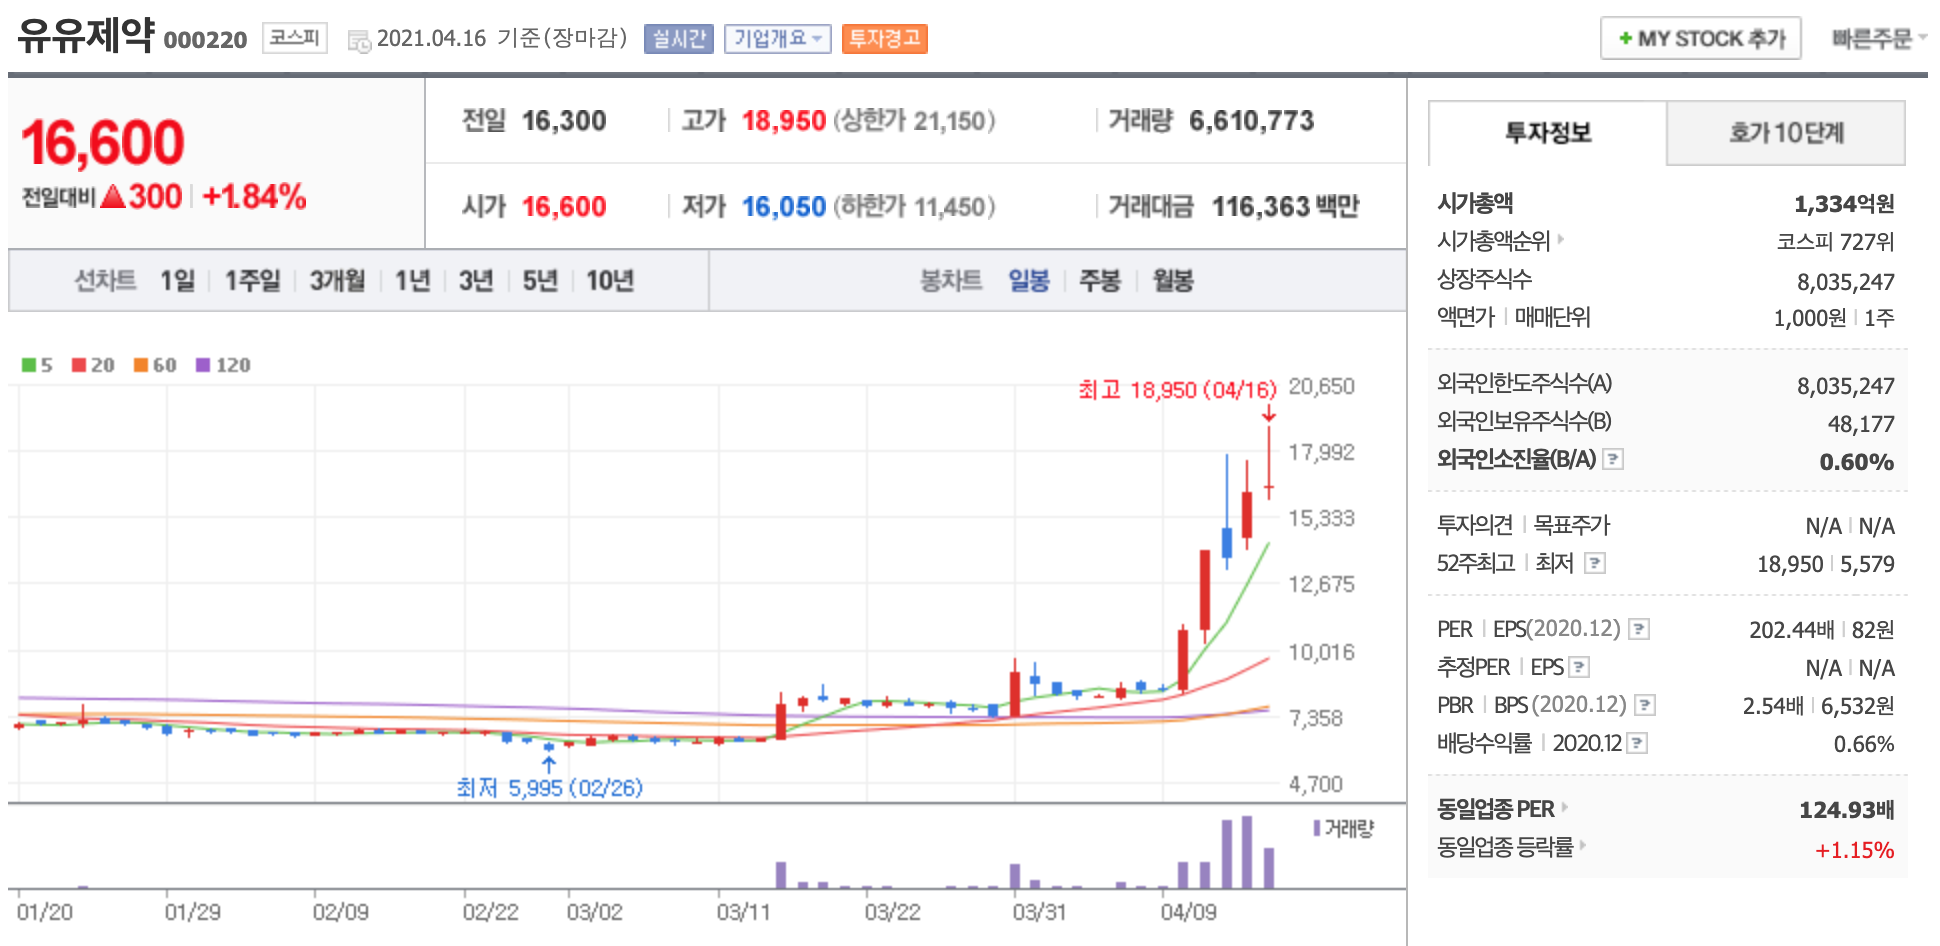Expand the 빠른주문 dropdown

coord(1879,39)
